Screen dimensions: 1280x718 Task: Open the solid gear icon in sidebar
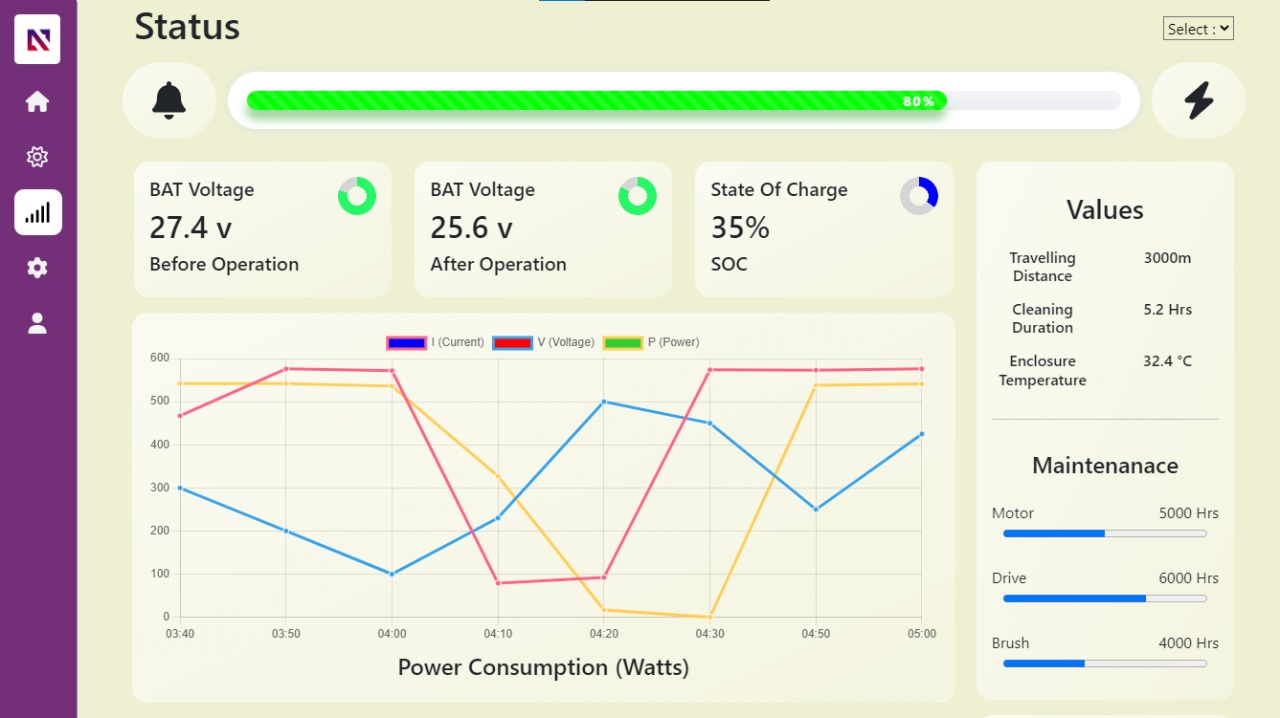[37, 267]
